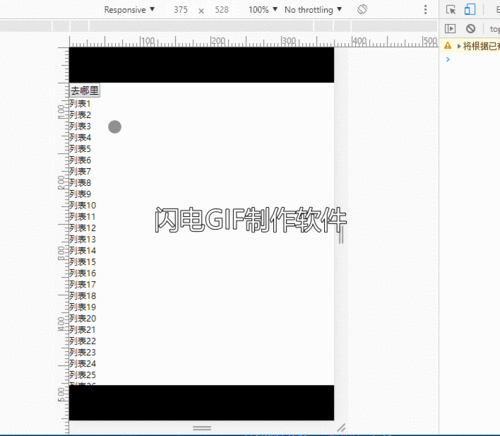
Task: Click list item 列表20
Action: click(83, 318)
